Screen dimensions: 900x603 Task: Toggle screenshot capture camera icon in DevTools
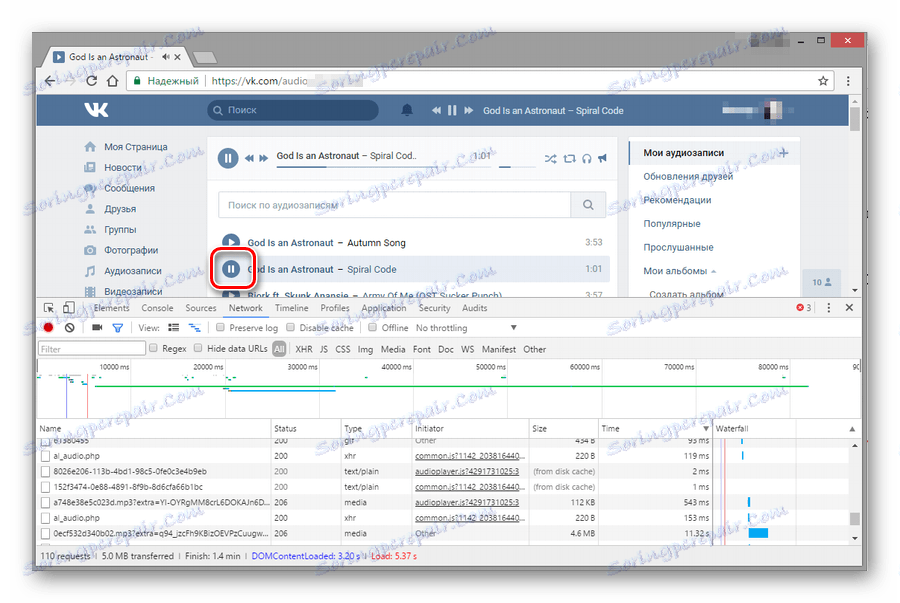97,328
